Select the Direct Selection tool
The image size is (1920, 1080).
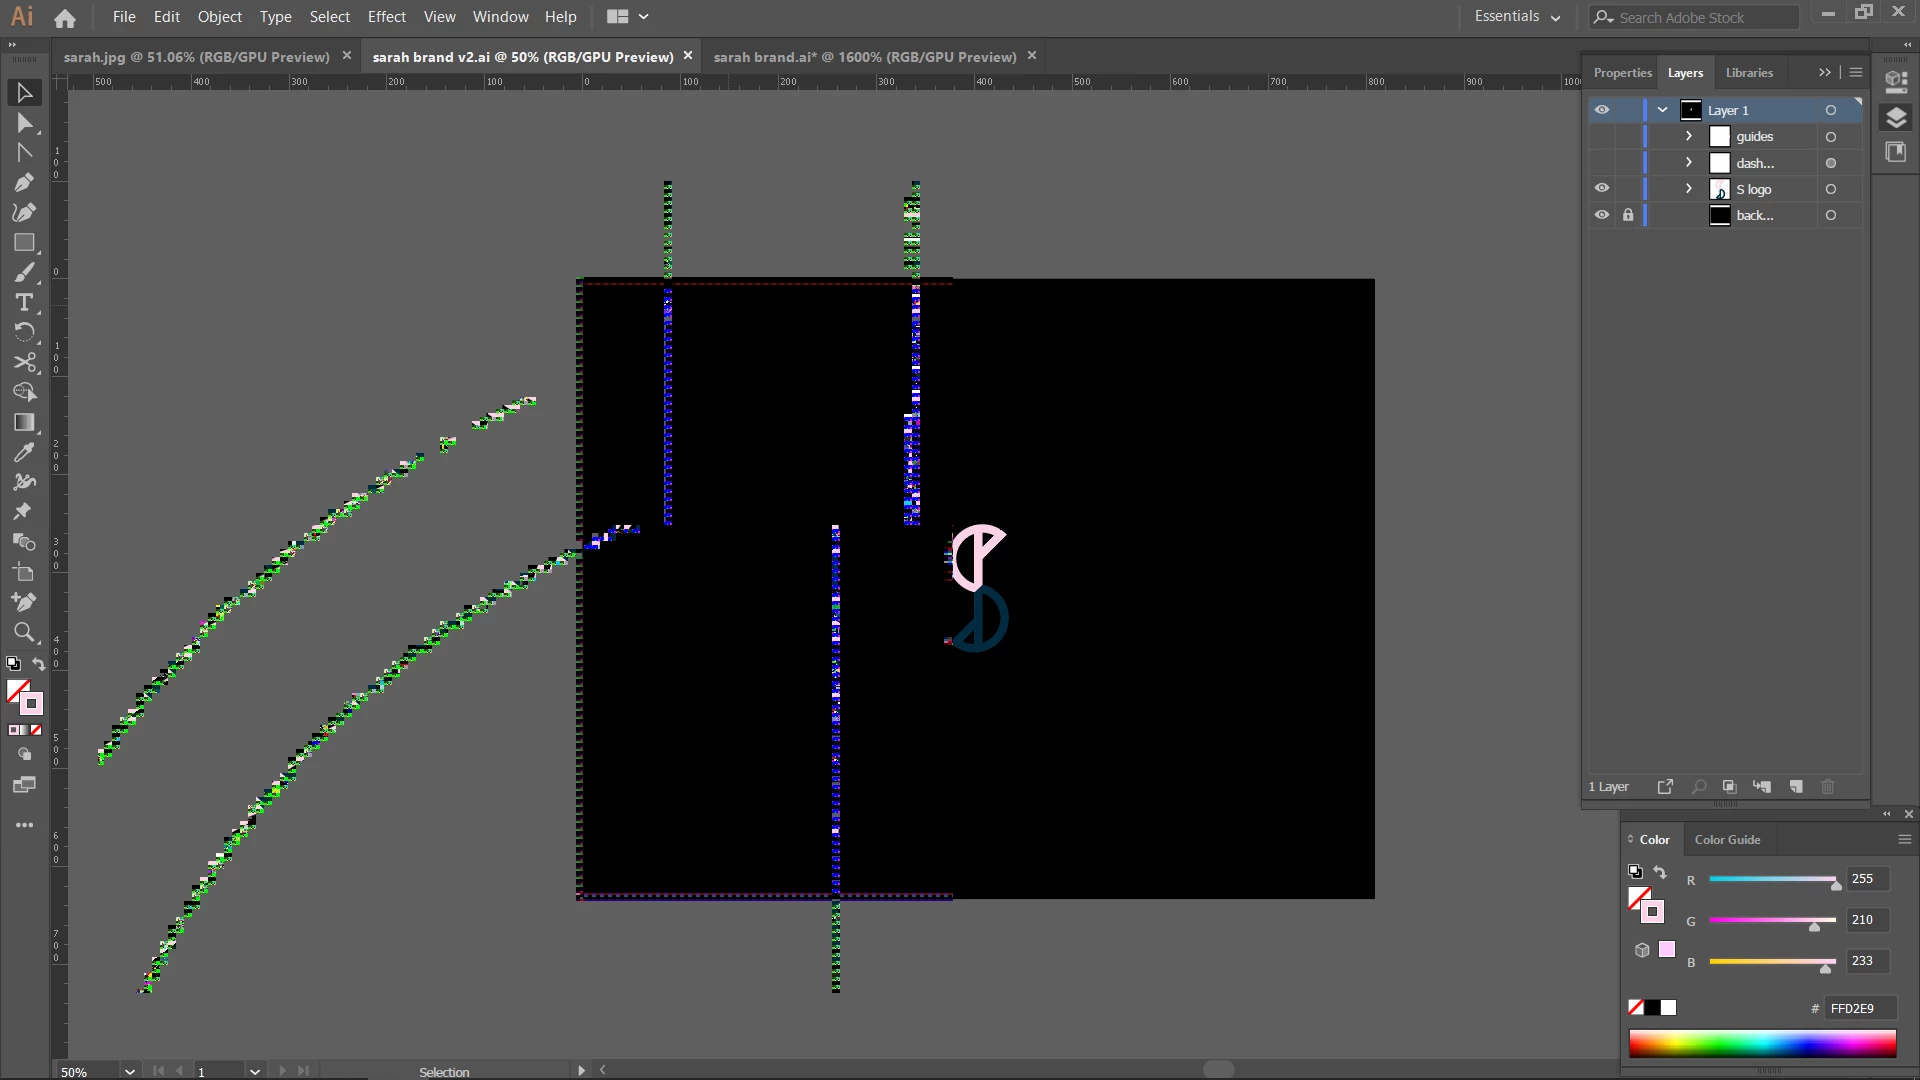24,123
